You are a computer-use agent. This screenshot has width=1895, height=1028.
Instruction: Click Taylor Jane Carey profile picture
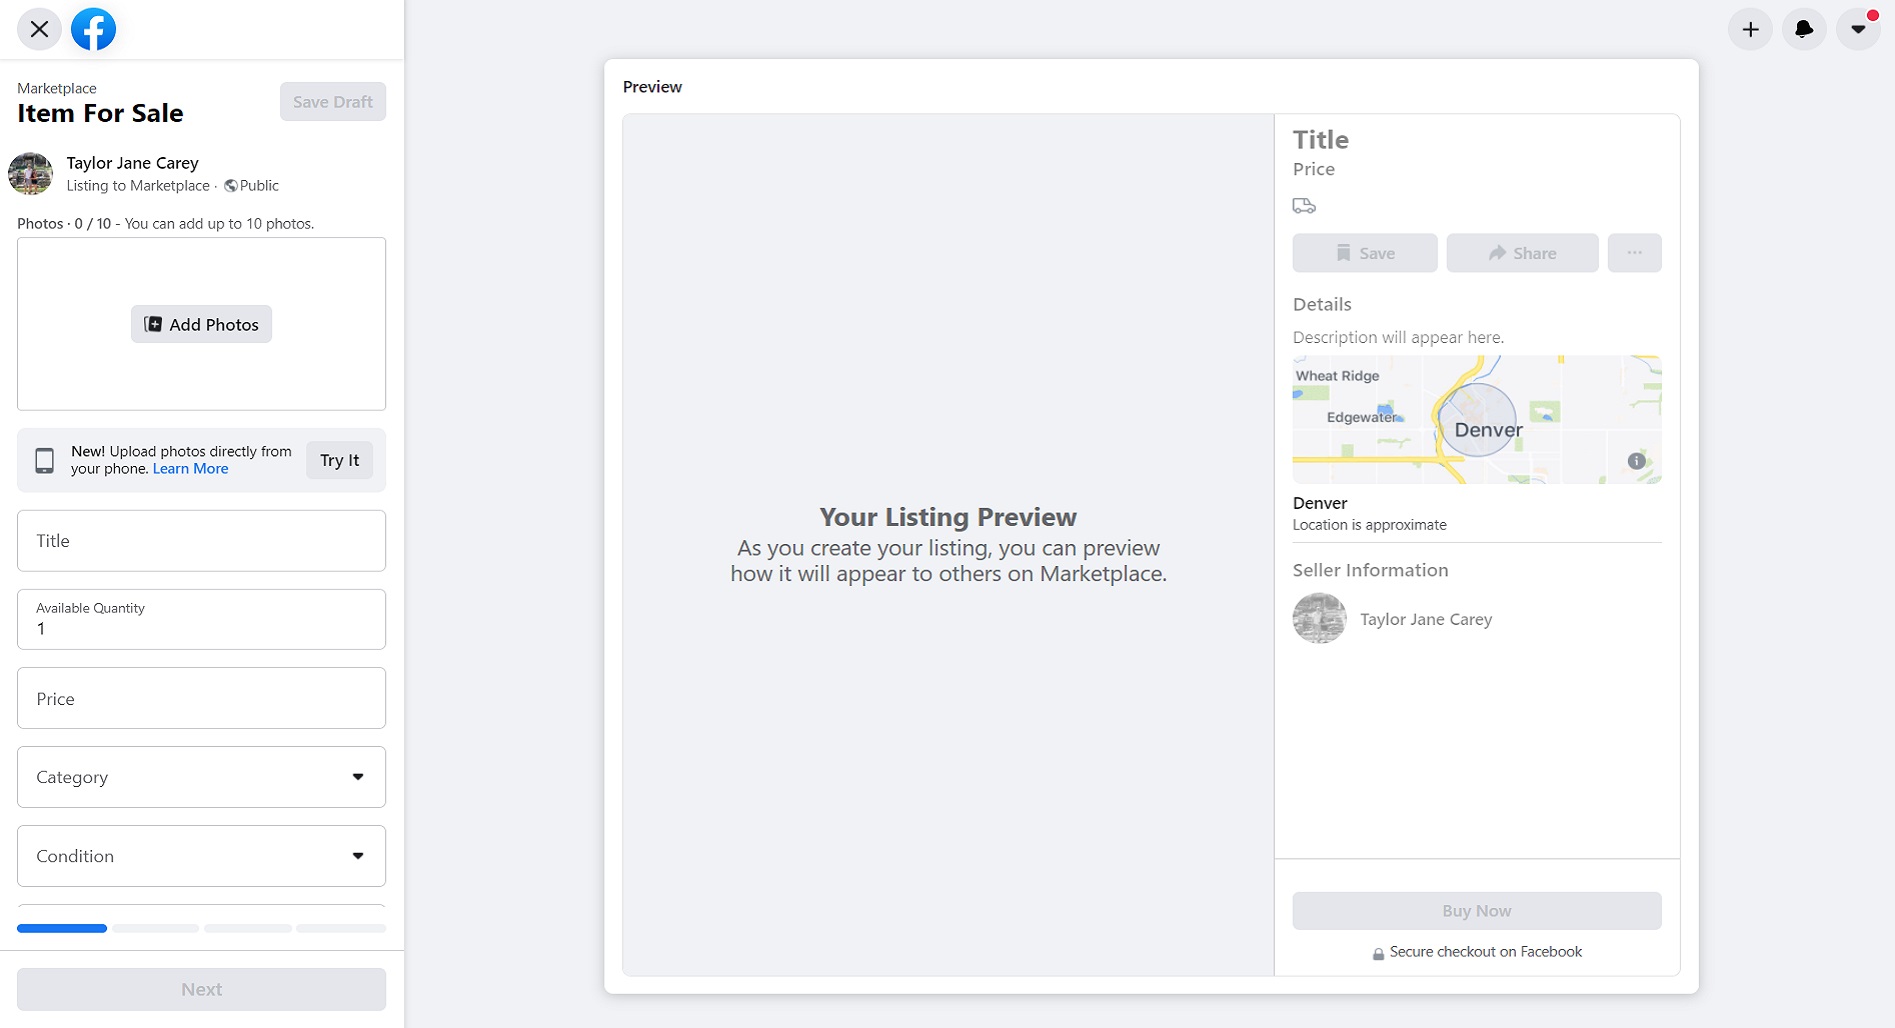tap(30, 174)
